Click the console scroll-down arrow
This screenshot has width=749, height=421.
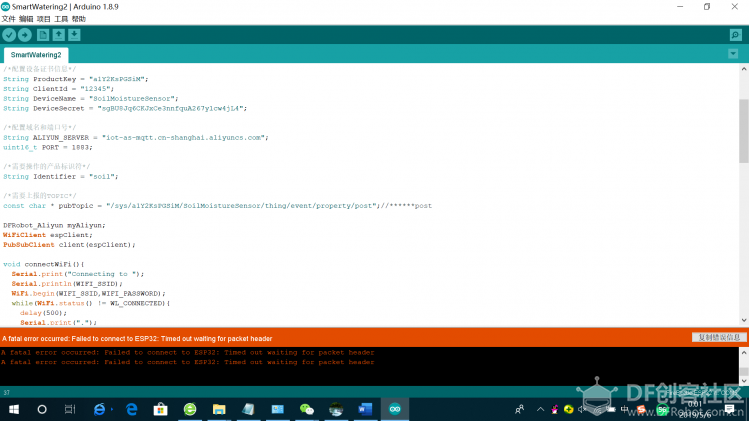(744, 381)
